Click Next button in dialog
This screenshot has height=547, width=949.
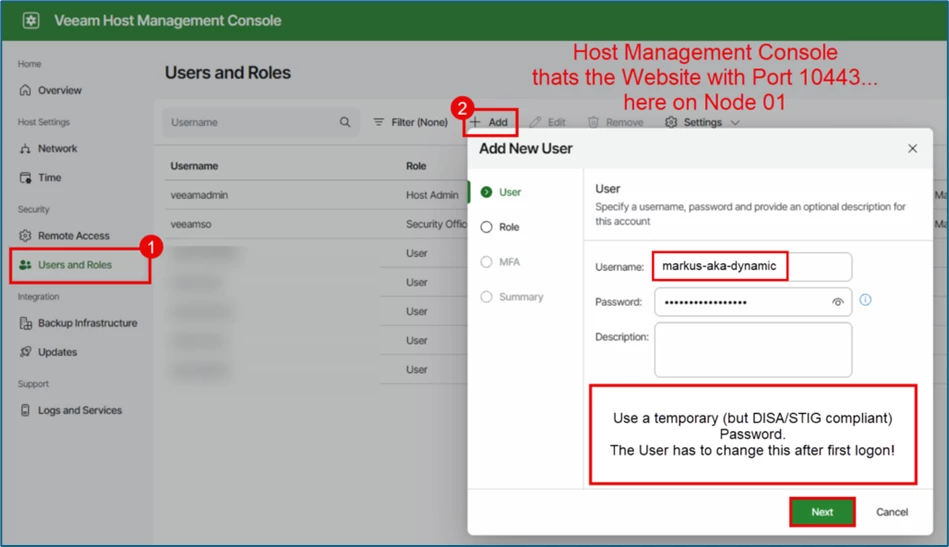822,512
